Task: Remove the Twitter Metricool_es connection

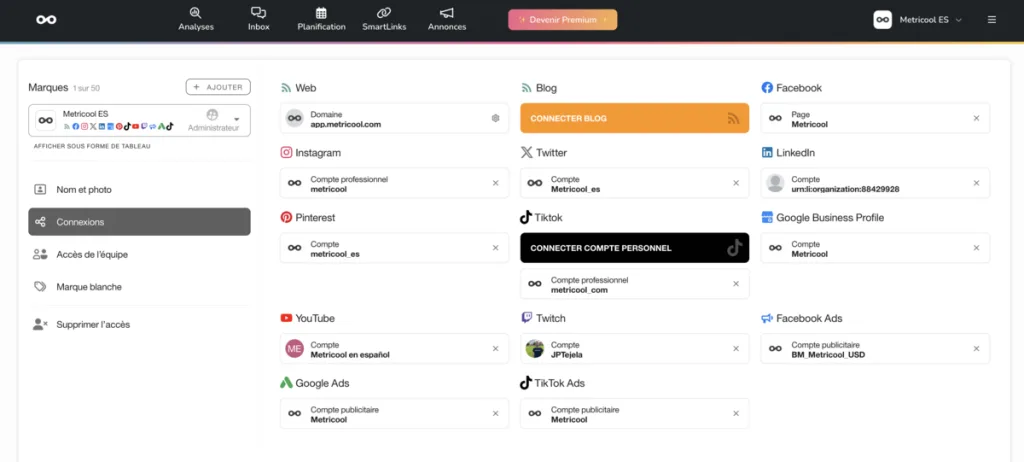Action: 736,183
